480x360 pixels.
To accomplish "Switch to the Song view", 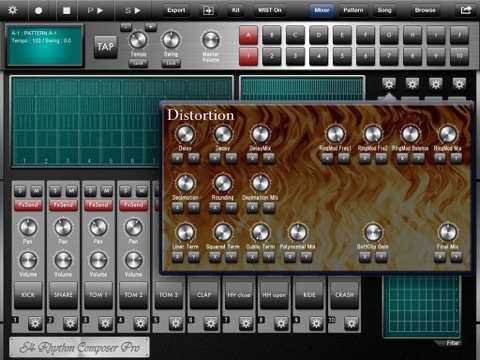I will coord(384,10).
